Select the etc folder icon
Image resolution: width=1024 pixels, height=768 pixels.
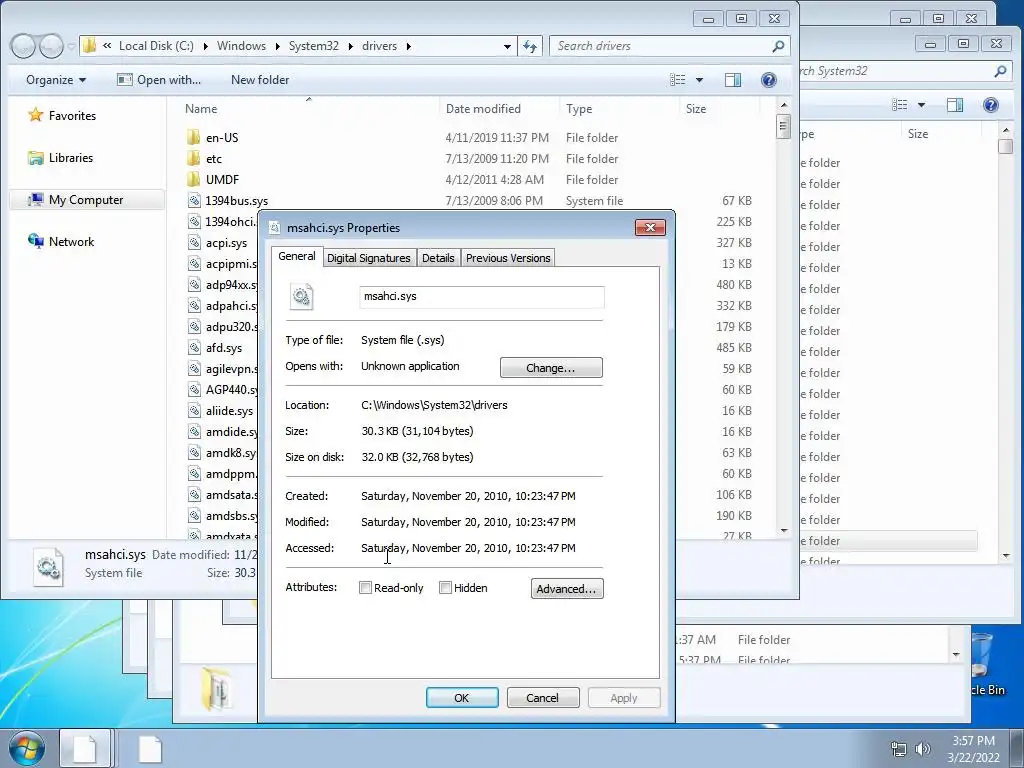click(193, 158)
